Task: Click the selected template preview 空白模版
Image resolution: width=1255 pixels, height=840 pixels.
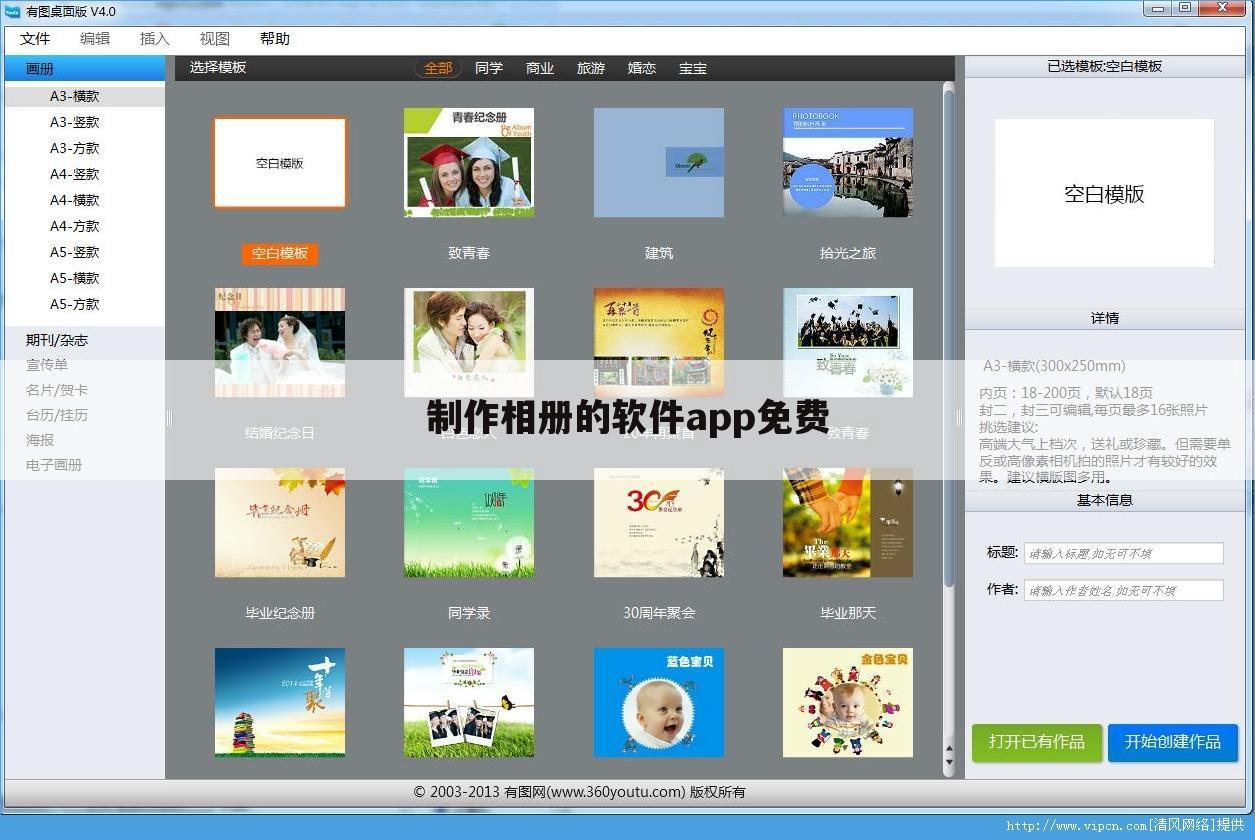Action: (x=1104, y=193)
